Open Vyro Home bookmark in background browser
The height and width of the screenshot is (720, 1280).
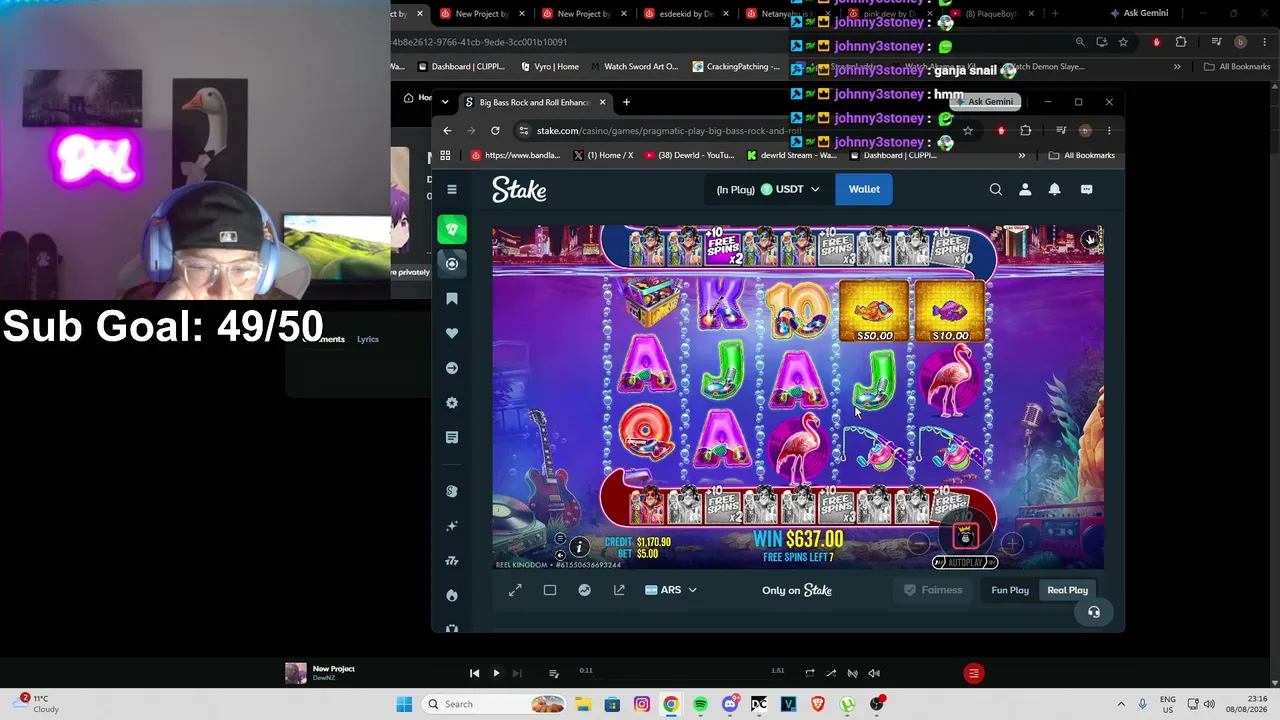pos(549,67)
